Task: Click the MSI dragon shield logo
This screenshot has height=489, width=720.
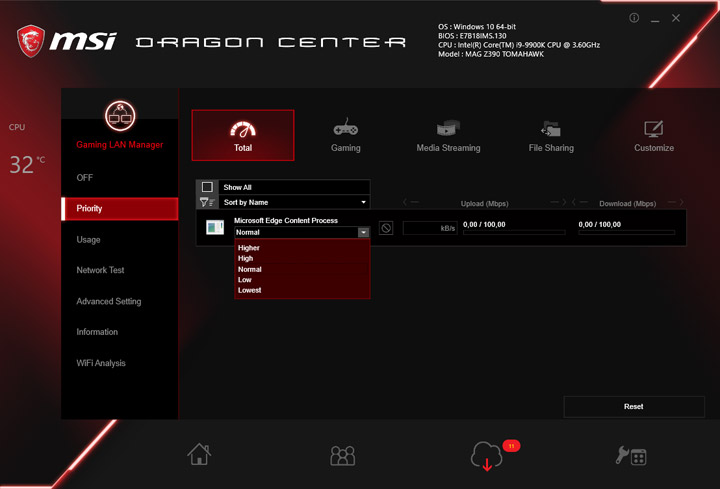Action: coord(31,41)
